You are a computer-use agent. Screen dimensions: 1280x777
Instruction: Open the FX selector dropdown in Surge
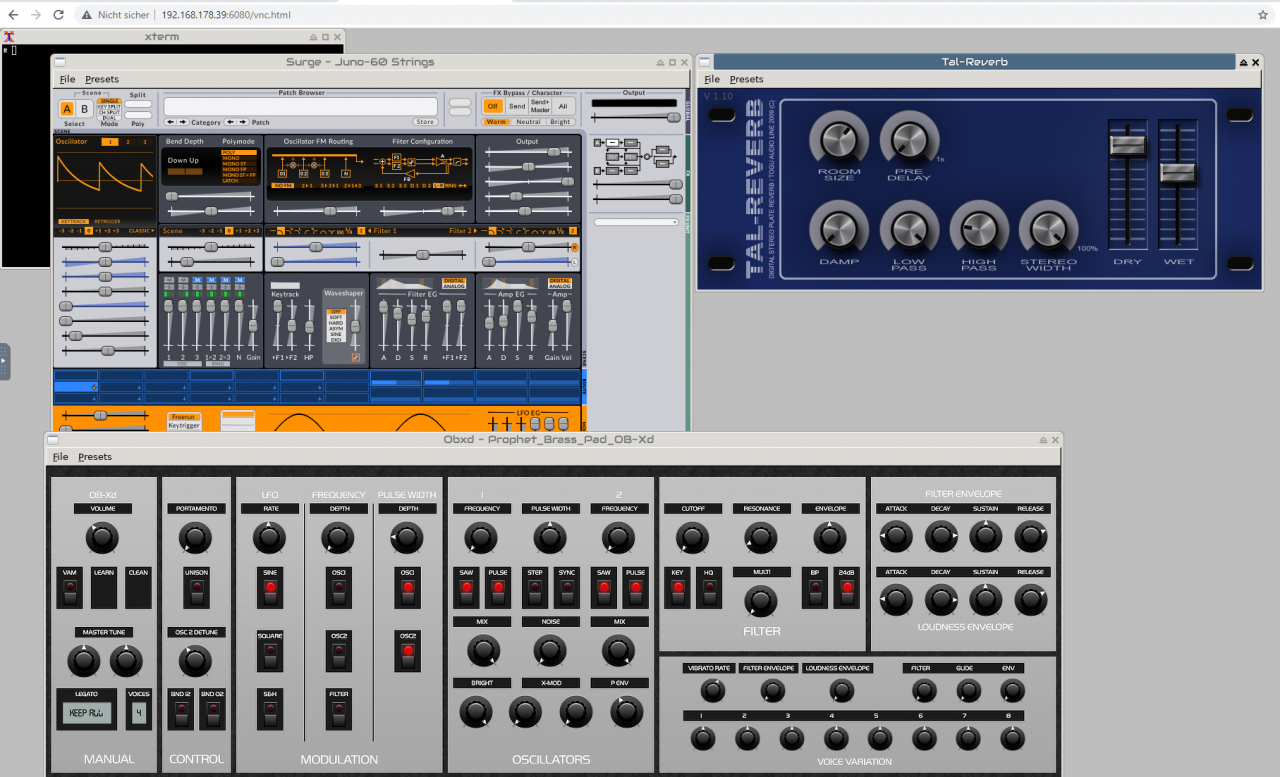click(x=636, y=222)
